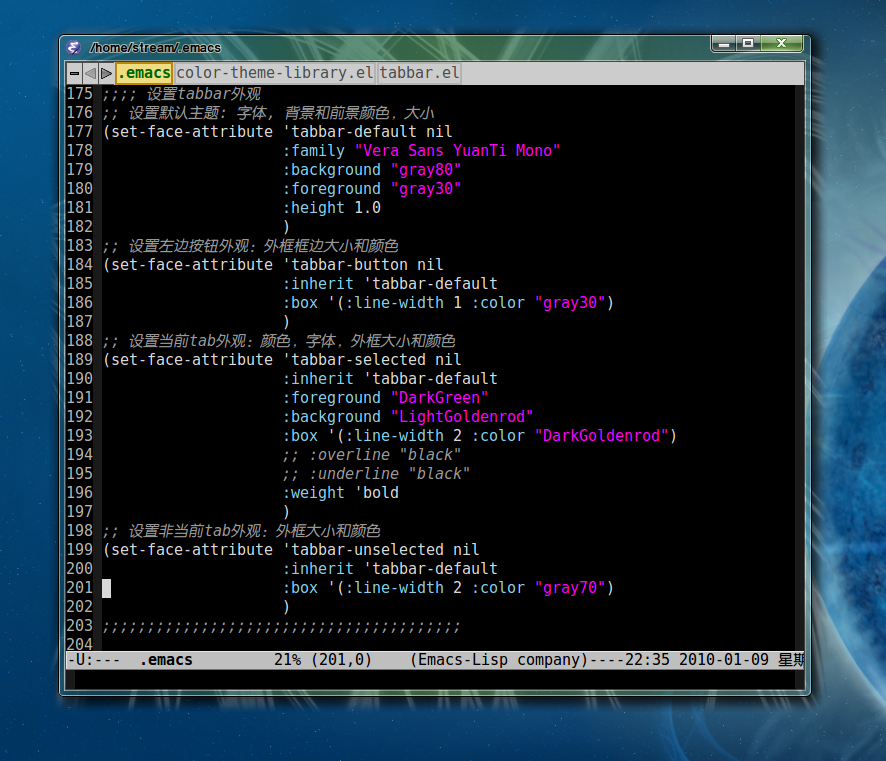This screenshot has width=886, height=761.
Task: Click the commented :underline "black" line
Action: pyautogui.click(x=376, y=474)
